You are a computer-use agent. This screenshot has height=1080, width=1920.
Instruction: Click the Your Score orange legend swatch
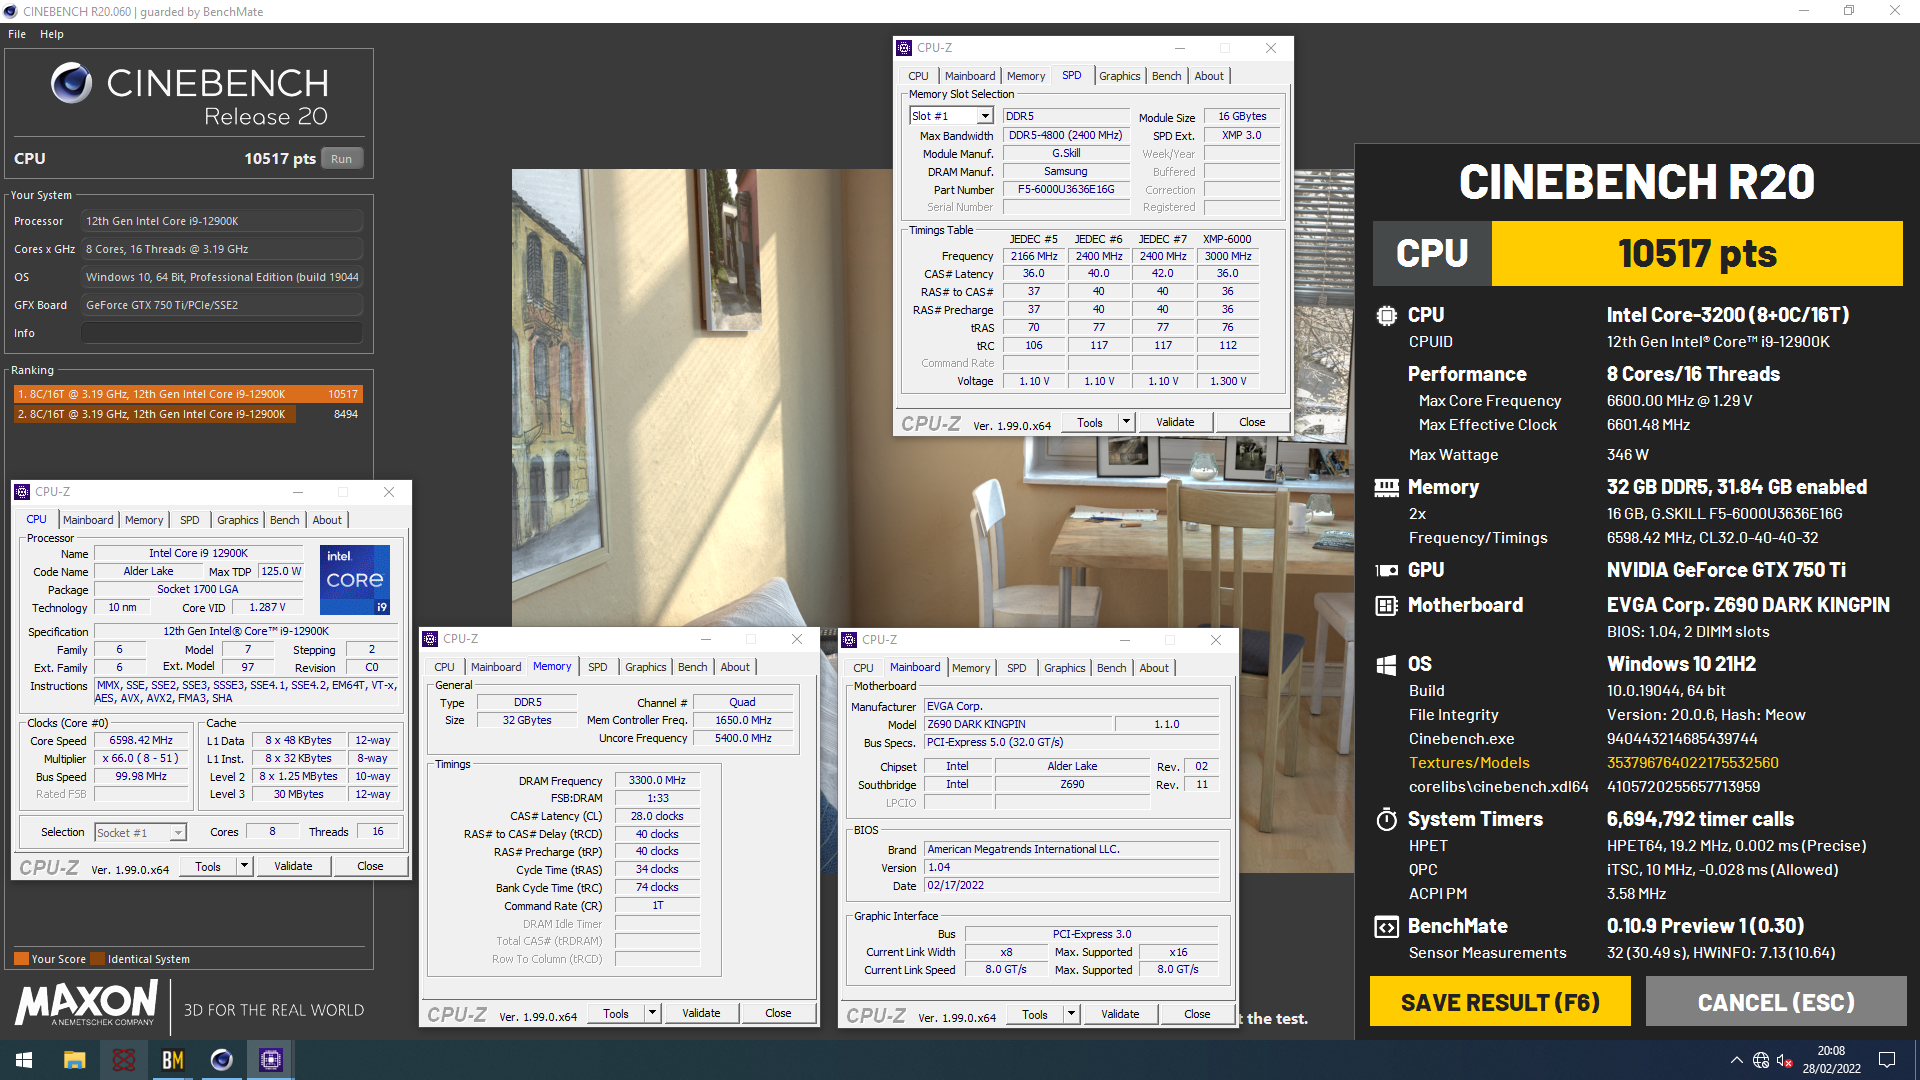pyautogui.click(x=21, y=959)
